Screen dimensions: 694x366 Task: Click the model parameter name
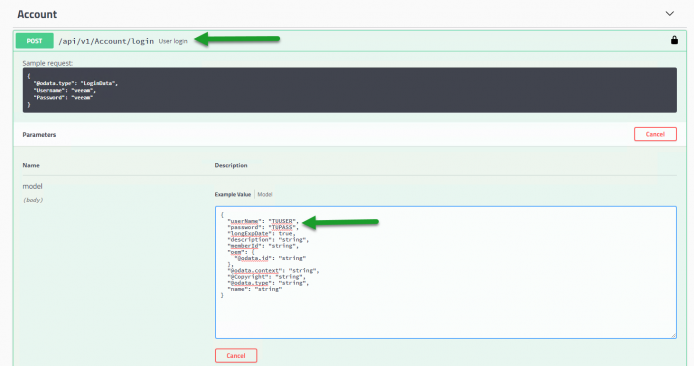pos(32,186)
